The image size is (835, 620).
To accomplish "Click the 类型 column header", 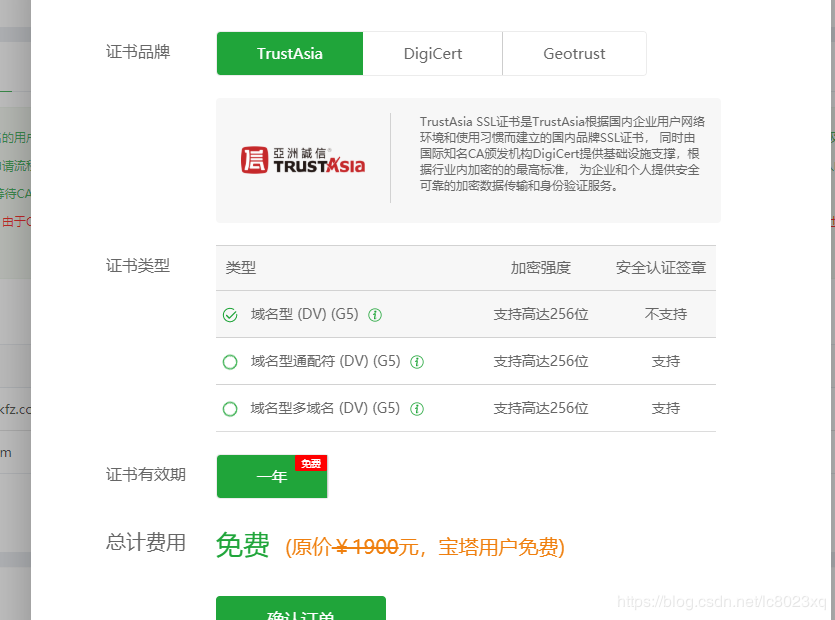I will click(236, 268).
